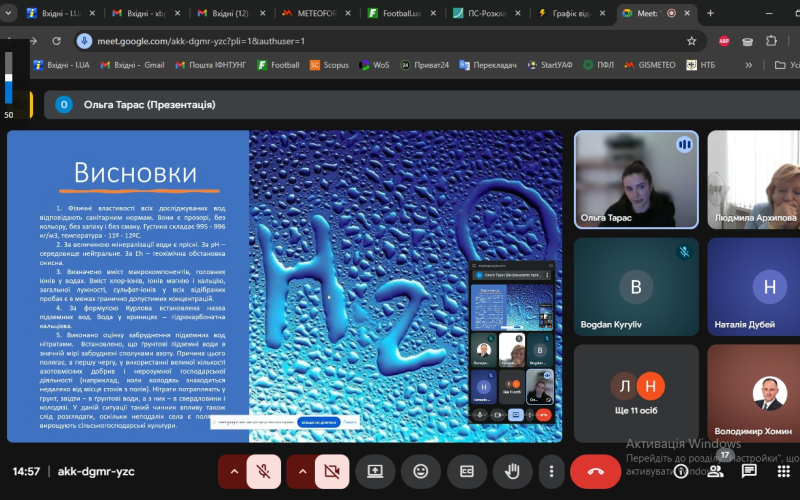Select Володимир Хомин participant tile

[x=754, y=393]
